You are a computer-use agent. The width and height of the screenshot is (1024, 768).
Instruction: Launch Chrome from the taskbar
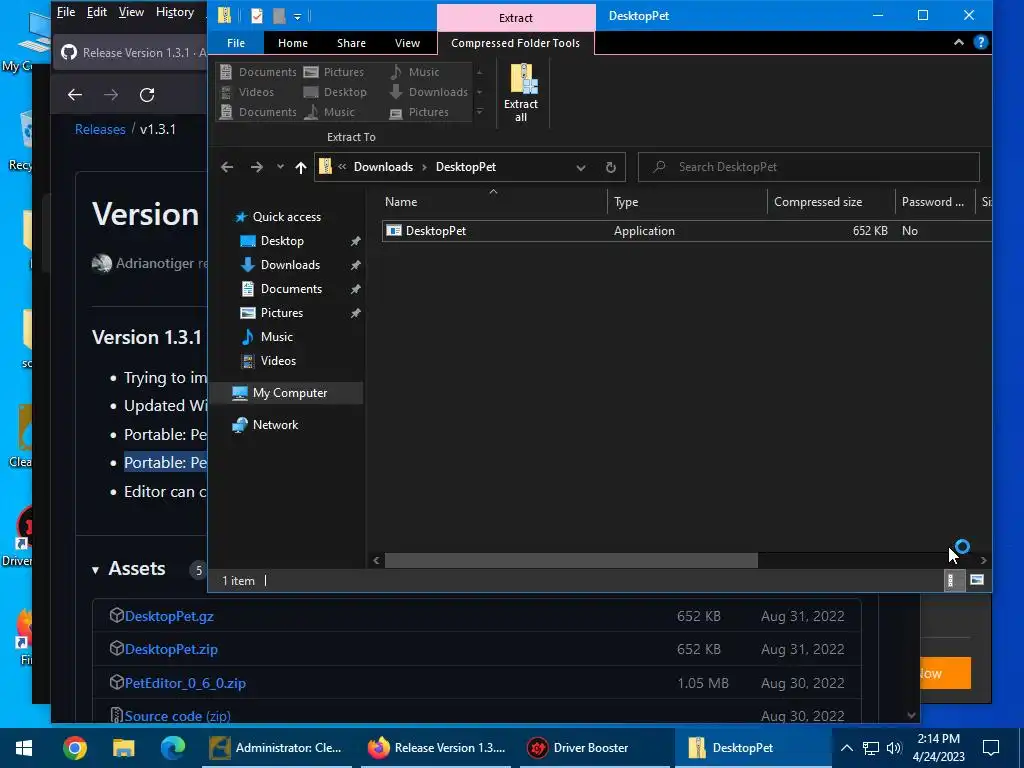coord(74,748)
